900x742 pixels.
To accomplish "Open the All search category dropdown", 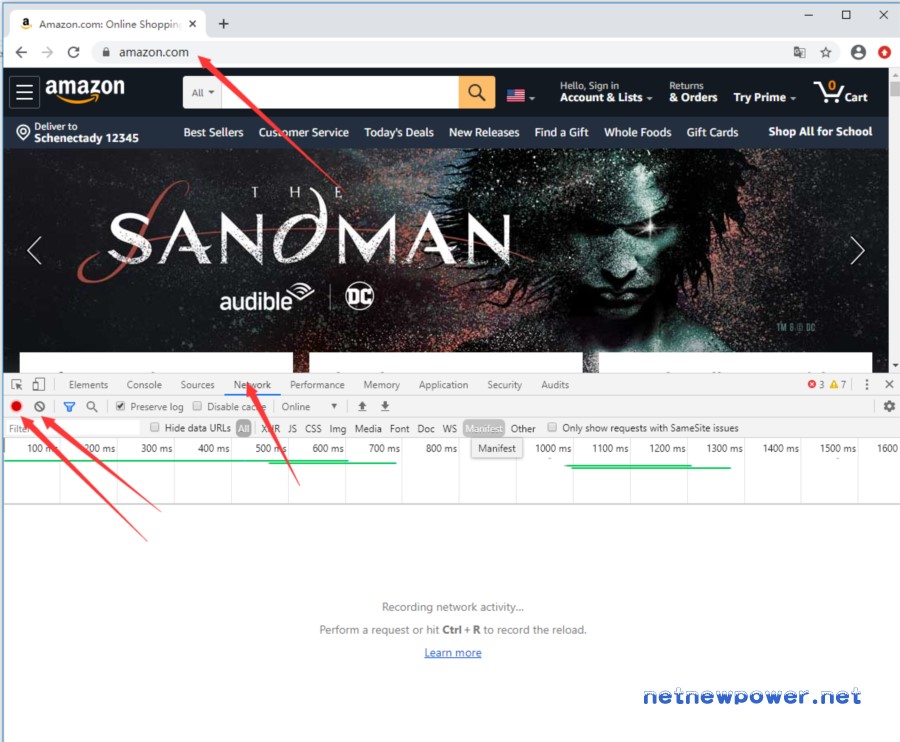I will pyautogui.click(x=202, y=92).
